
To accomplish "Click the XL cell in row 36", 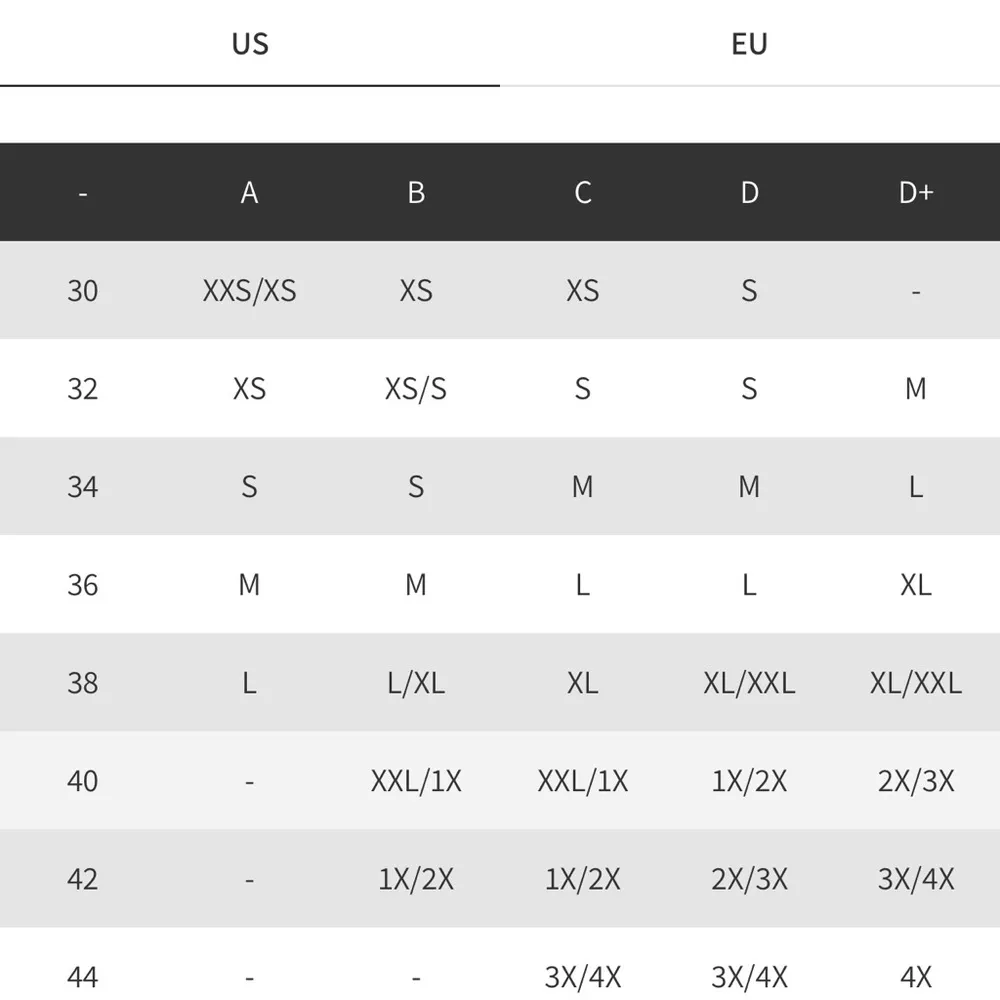I will click(x=916, y=584).
